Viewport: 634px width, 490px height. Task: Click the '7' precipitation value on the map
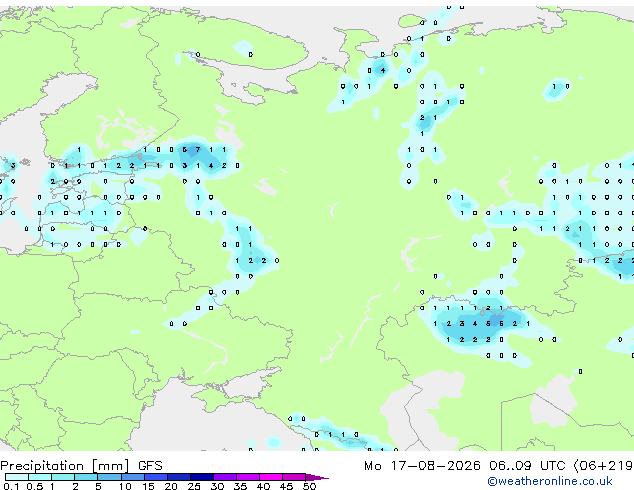coord(198,150)
